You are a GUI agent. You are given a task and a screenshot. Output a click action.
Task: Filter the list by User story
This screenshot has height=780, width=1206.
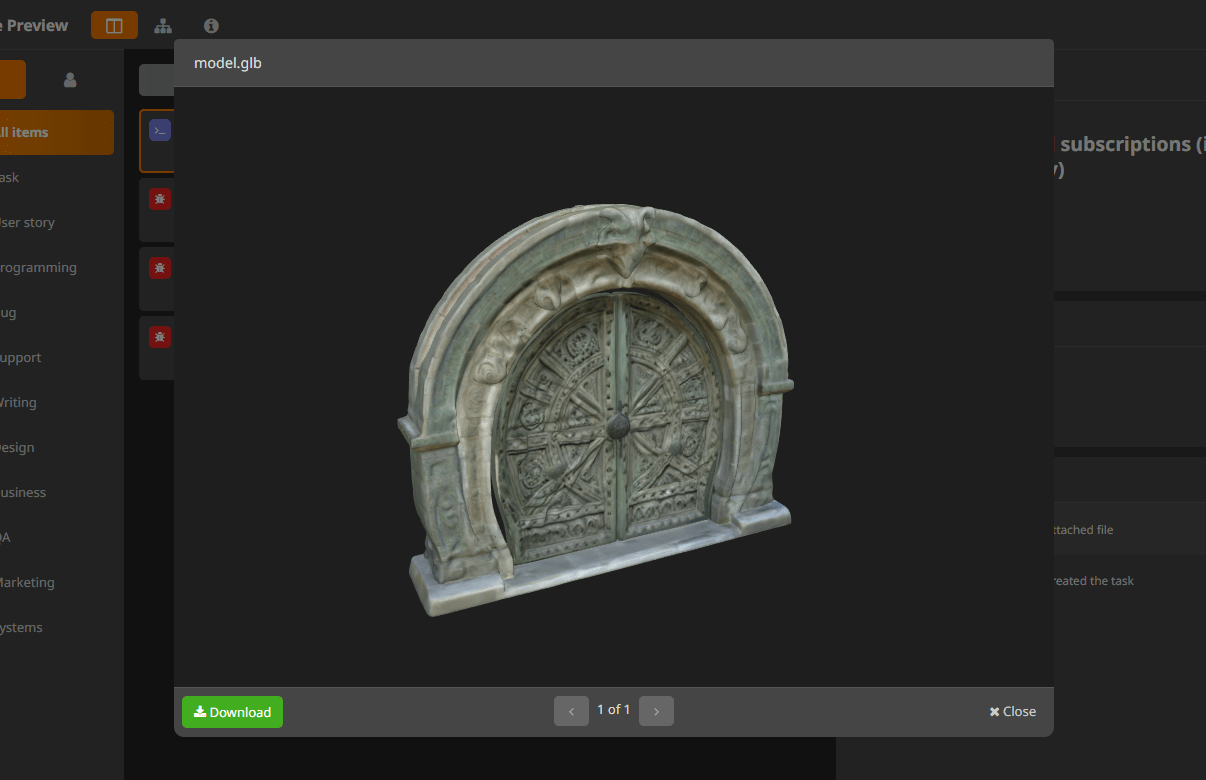[28, 222]
